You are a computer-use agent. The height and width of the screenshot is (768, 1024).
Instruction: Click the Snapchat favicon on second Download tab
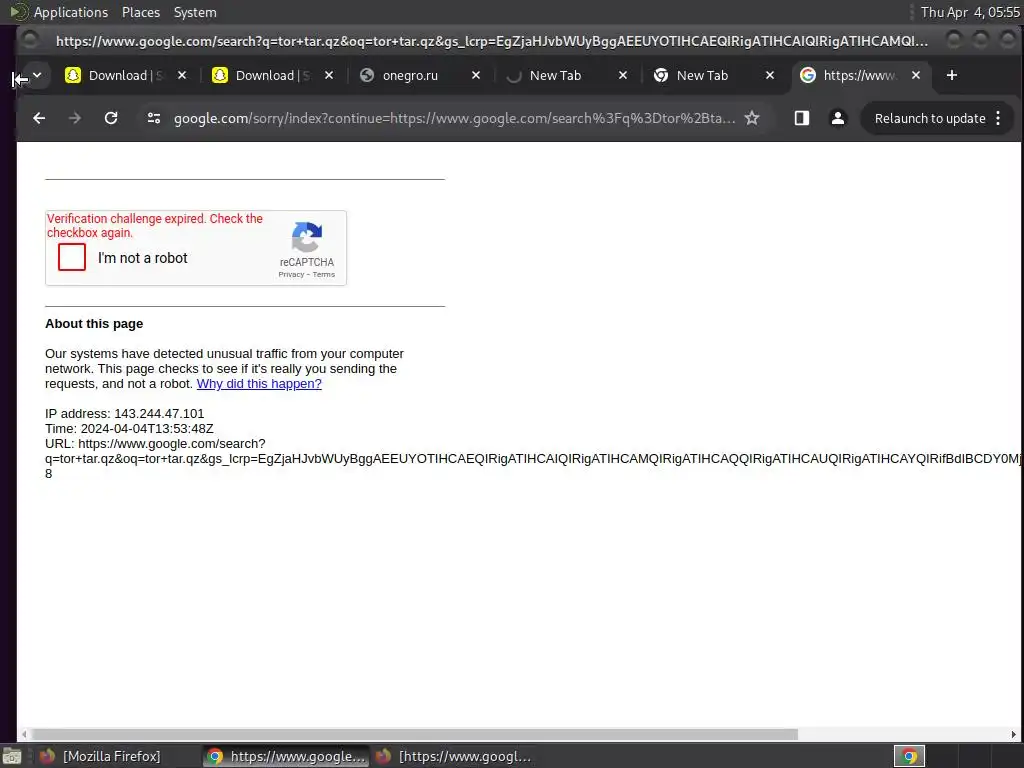click(x=219, y=75)
